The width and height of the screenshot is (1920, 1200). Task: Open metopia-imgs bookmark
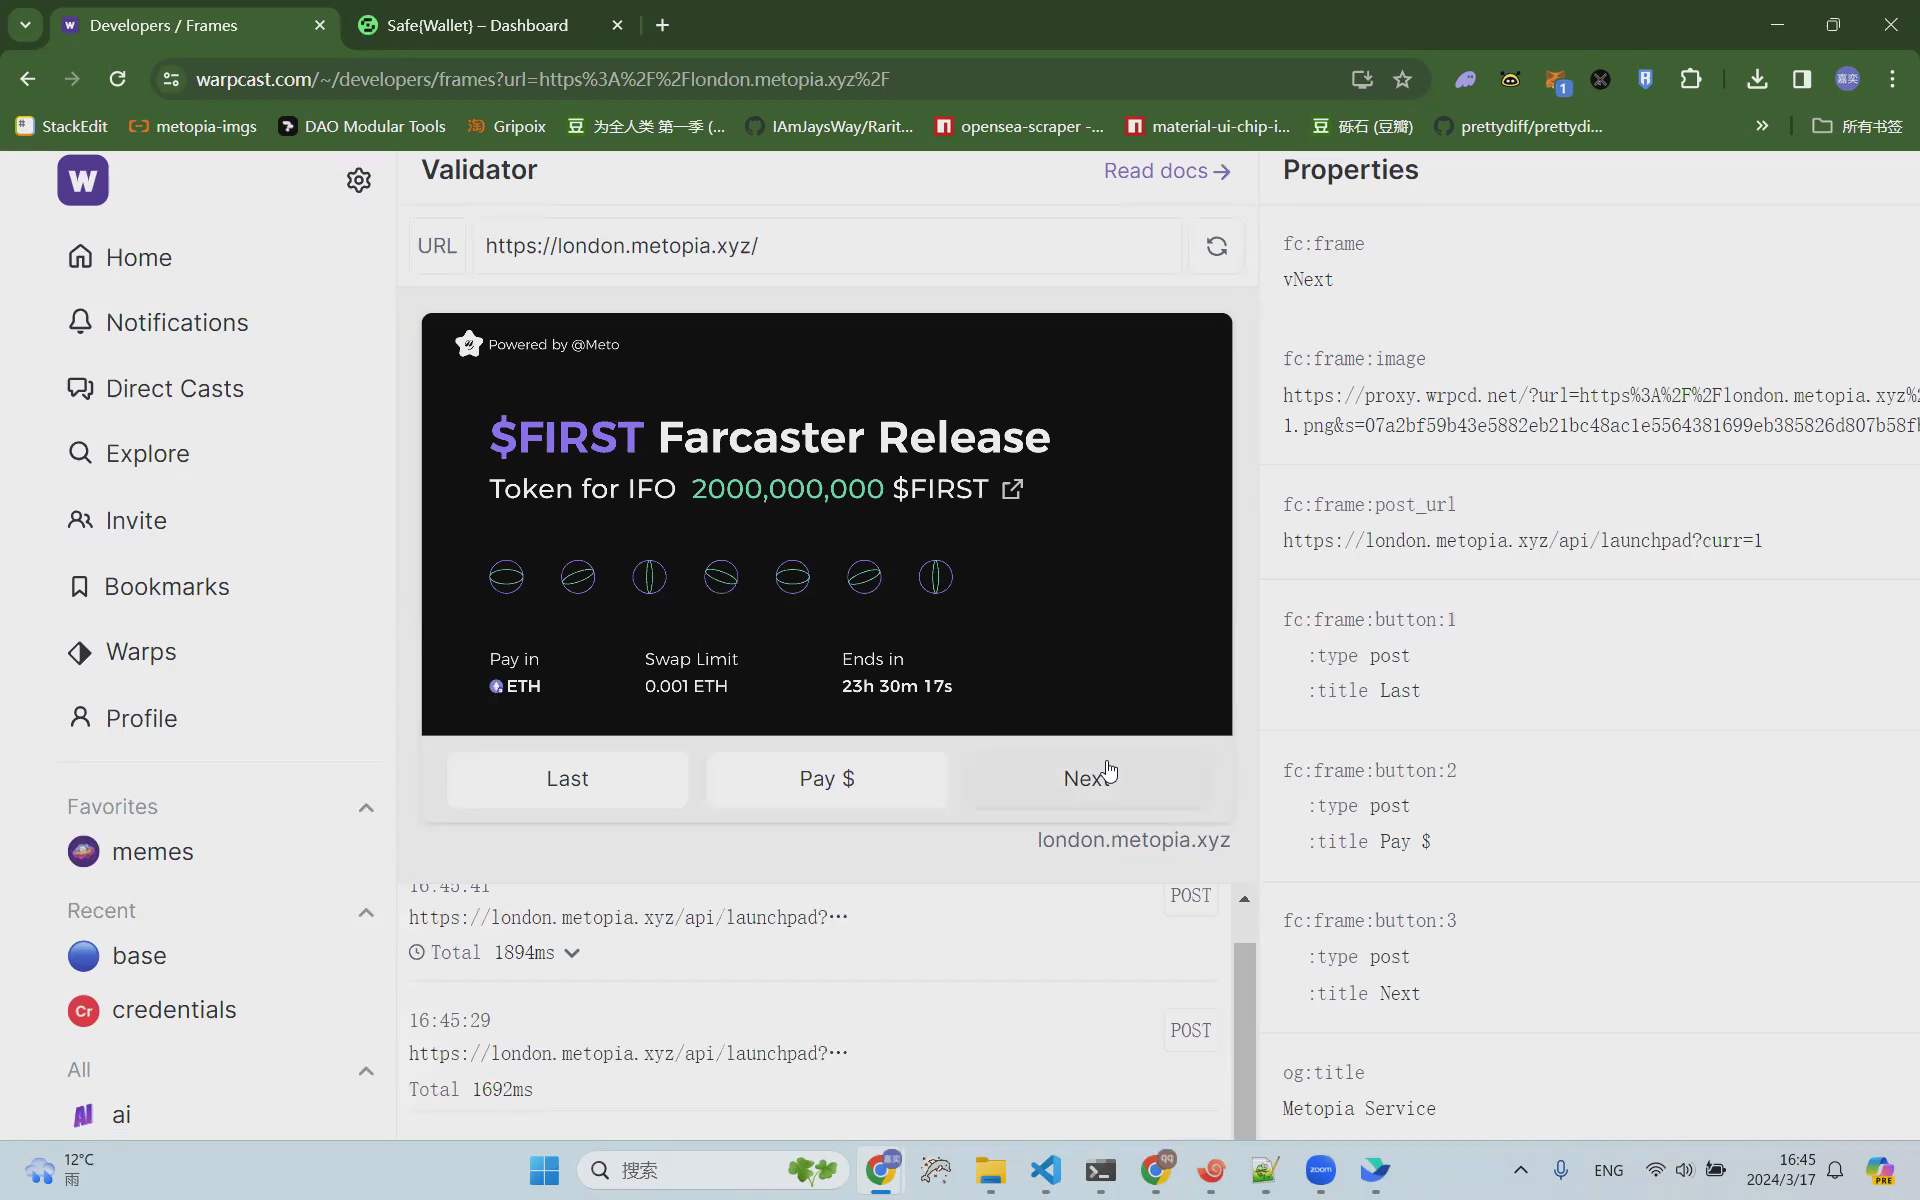click(x=193, y=126)
